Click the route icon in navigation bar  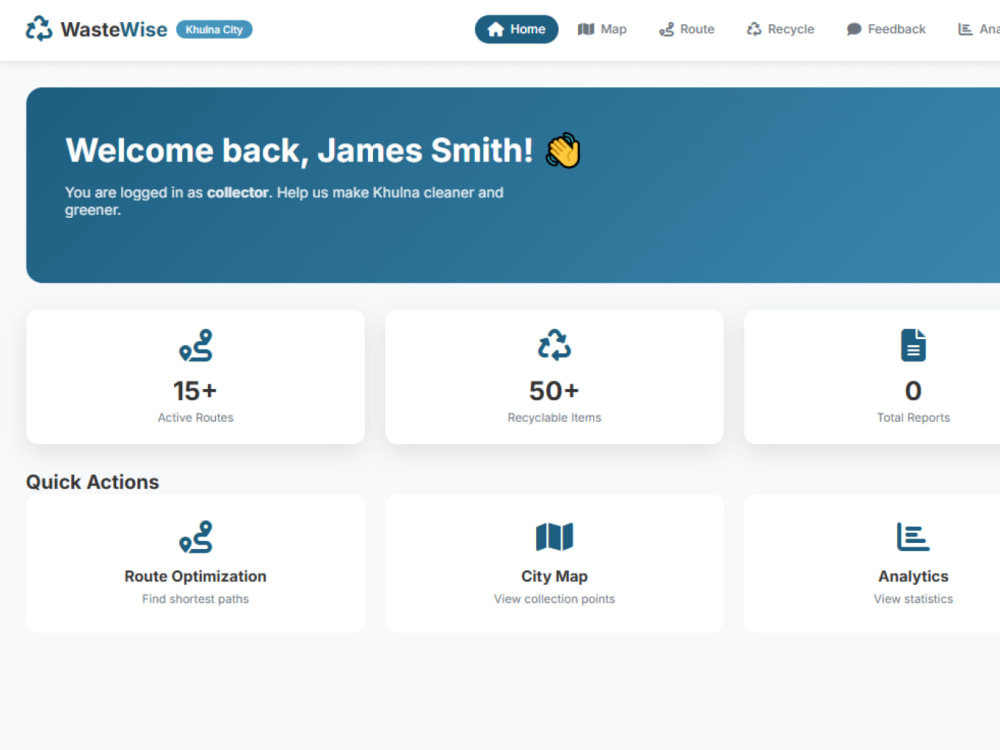pos(666,29)
